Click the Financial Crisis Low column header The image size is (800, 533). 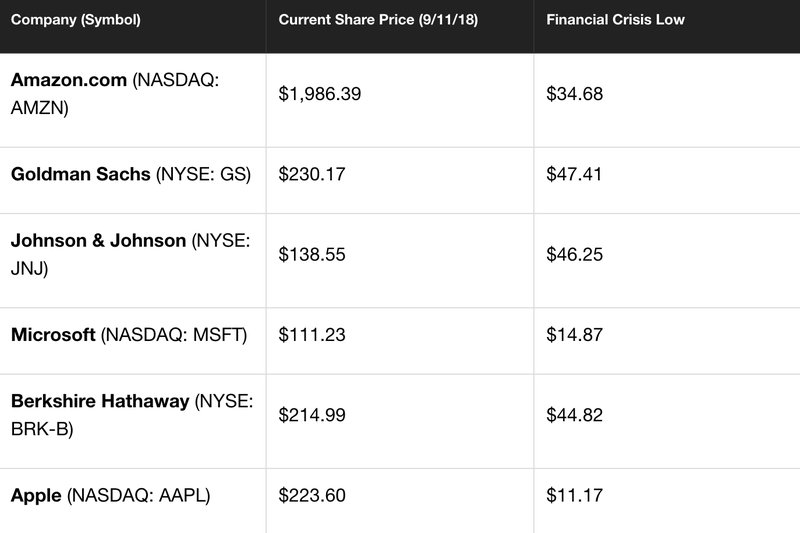click(x=615, y=20)
